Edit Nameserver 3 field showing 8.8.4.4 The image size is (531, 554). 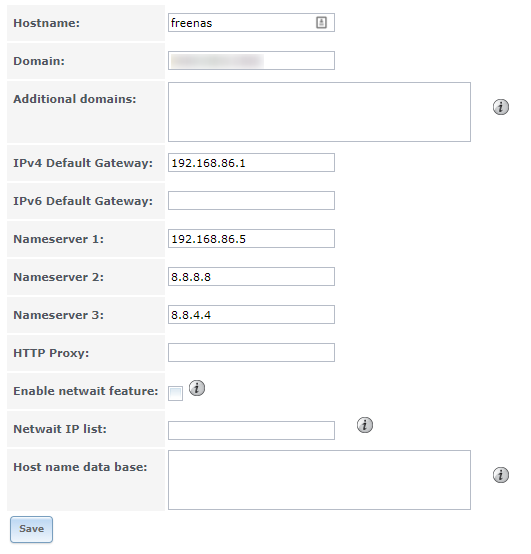[251, 314]
